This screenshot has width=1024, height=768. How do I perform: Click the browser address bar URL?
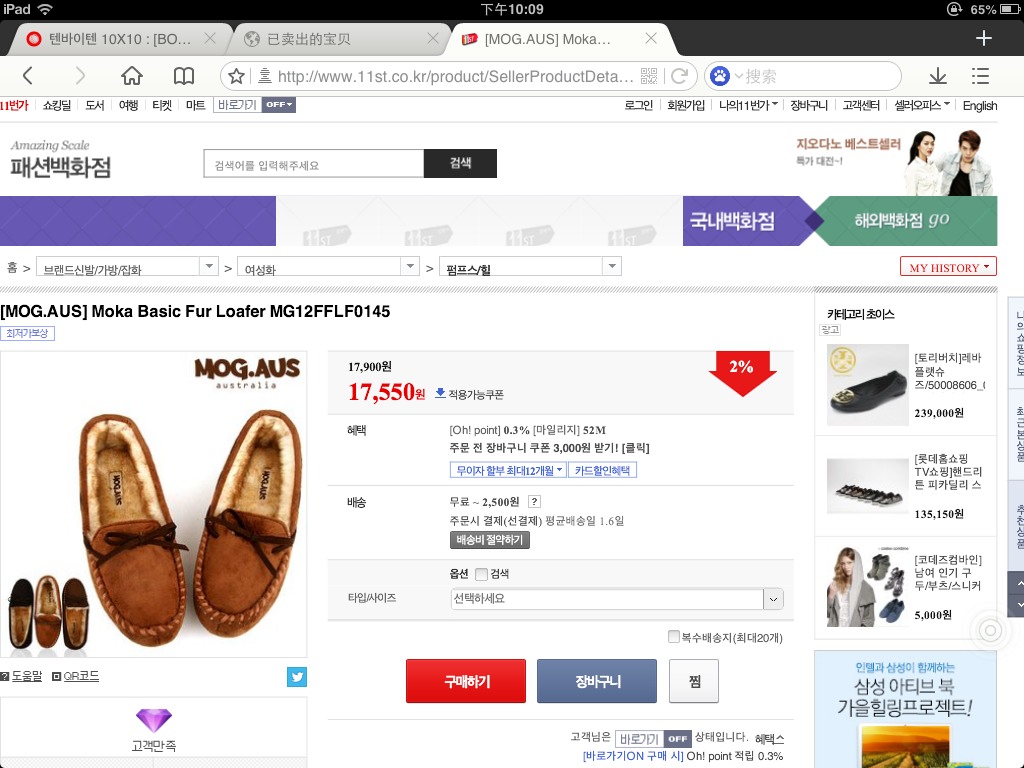(x=456, y=76)
